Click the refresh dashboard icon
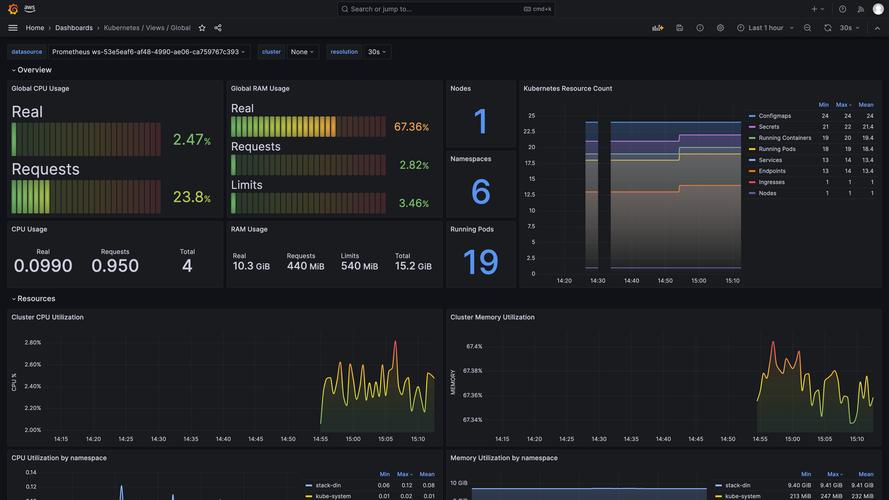Viewport: 889px width, 500px height. click(828, 28)
